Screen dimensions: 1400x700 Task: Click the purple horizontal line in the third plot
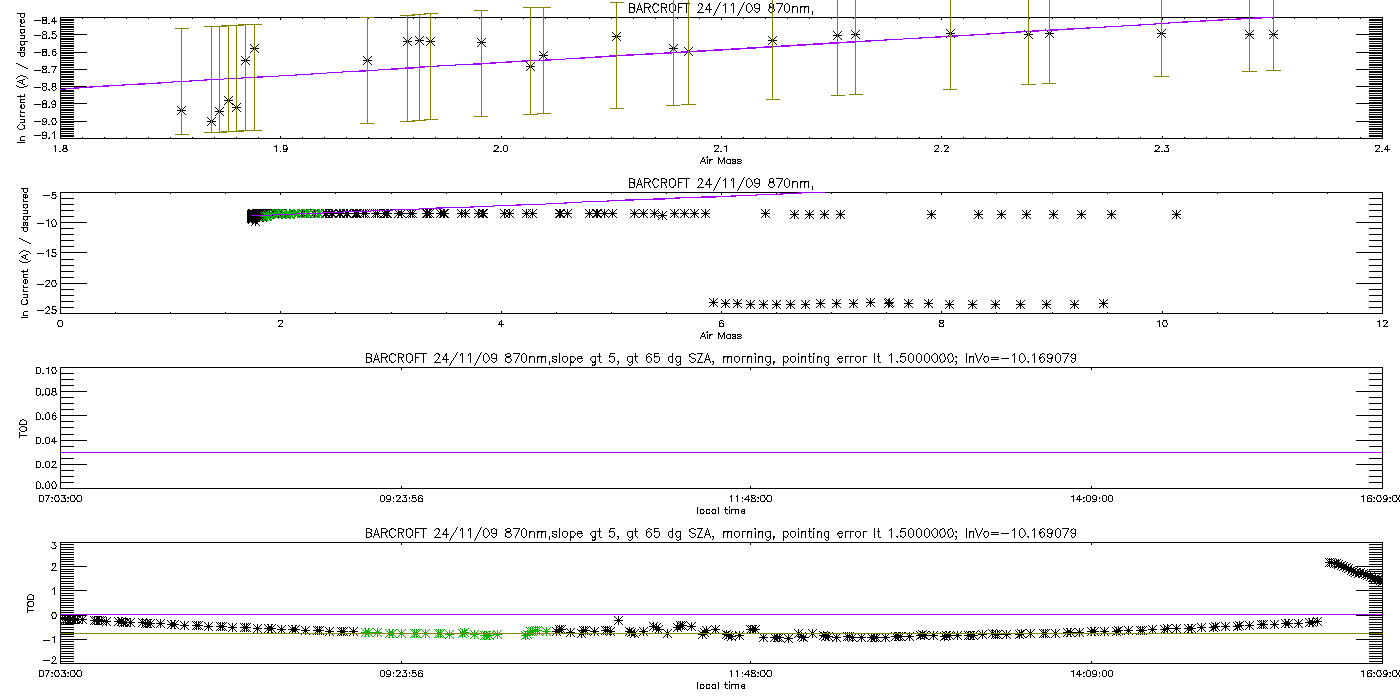(720, 452)
